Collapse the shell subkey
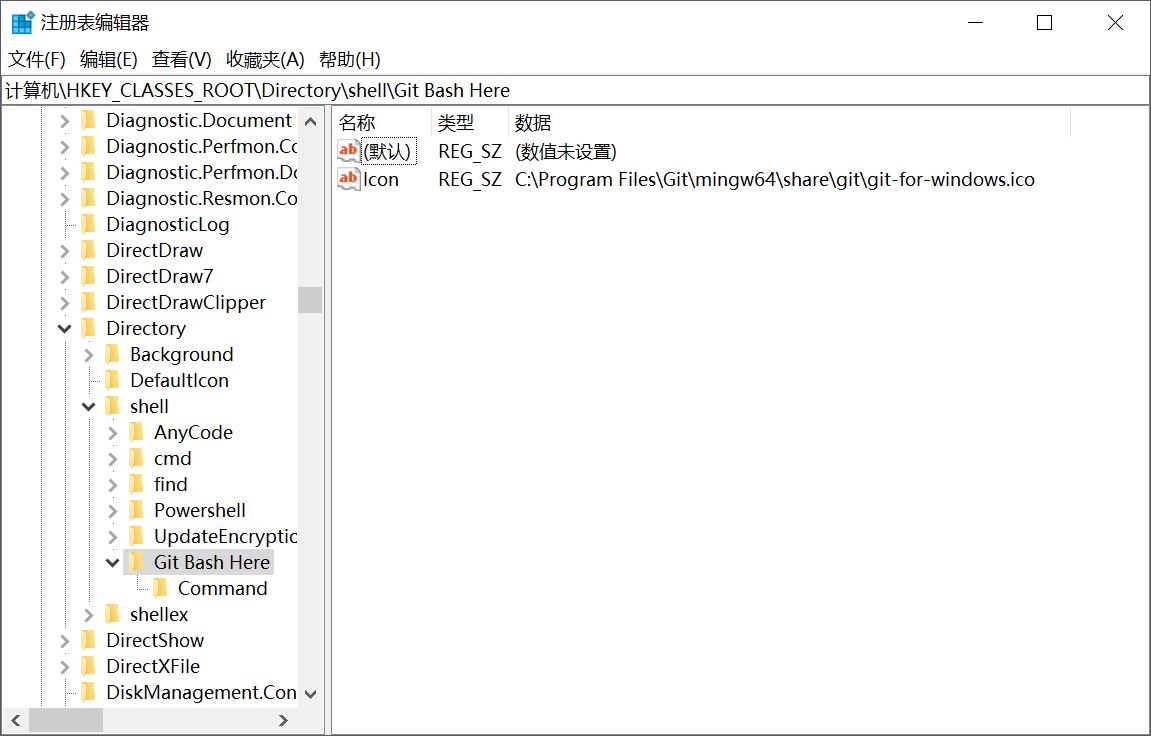1151x736 pixels. coord(89,407)
